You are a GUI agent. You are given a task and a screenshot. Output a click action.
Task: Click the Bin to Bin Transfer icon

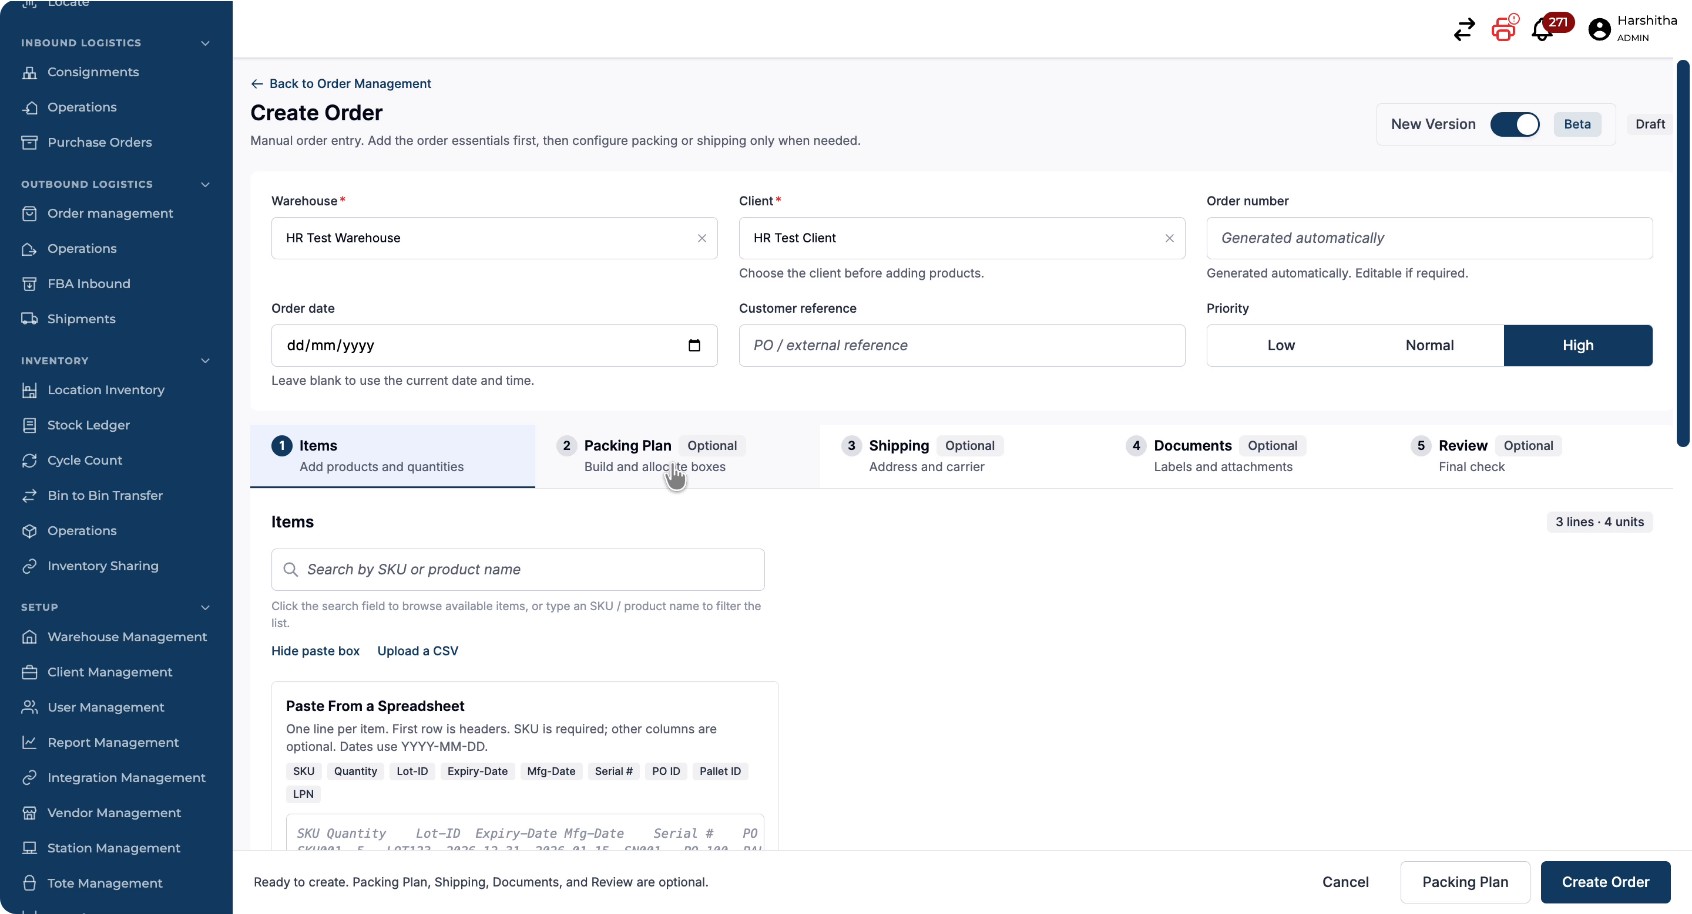[30, 495]
